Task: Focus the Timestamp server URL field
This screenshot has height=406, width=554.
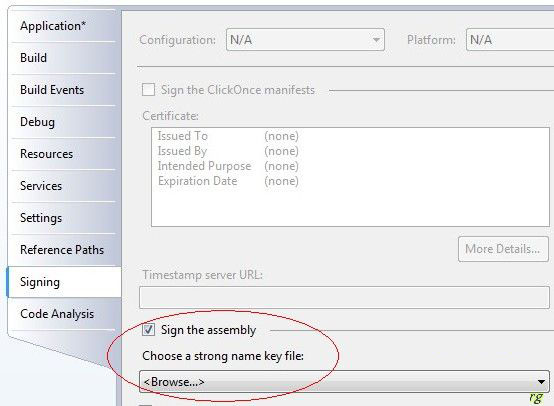Action: coord(344,298)
